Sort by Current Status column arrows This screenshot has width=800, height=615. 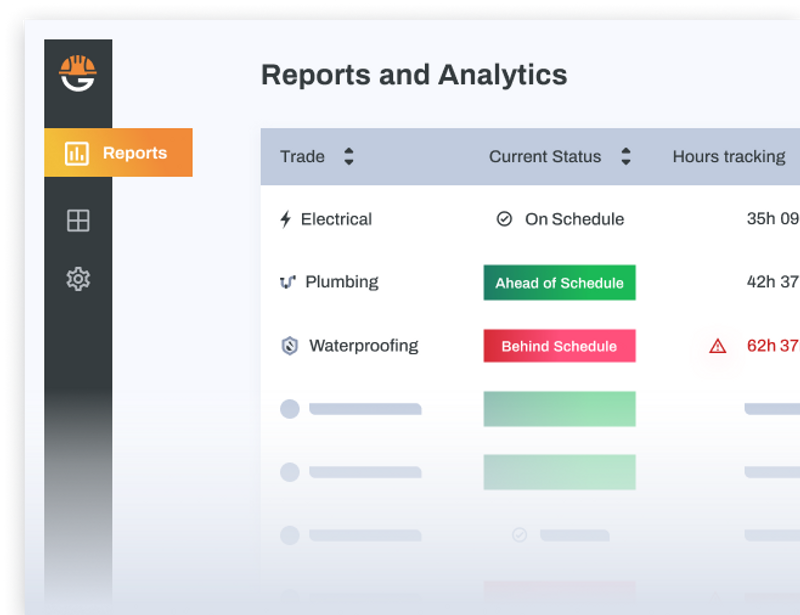pos(626,156)
